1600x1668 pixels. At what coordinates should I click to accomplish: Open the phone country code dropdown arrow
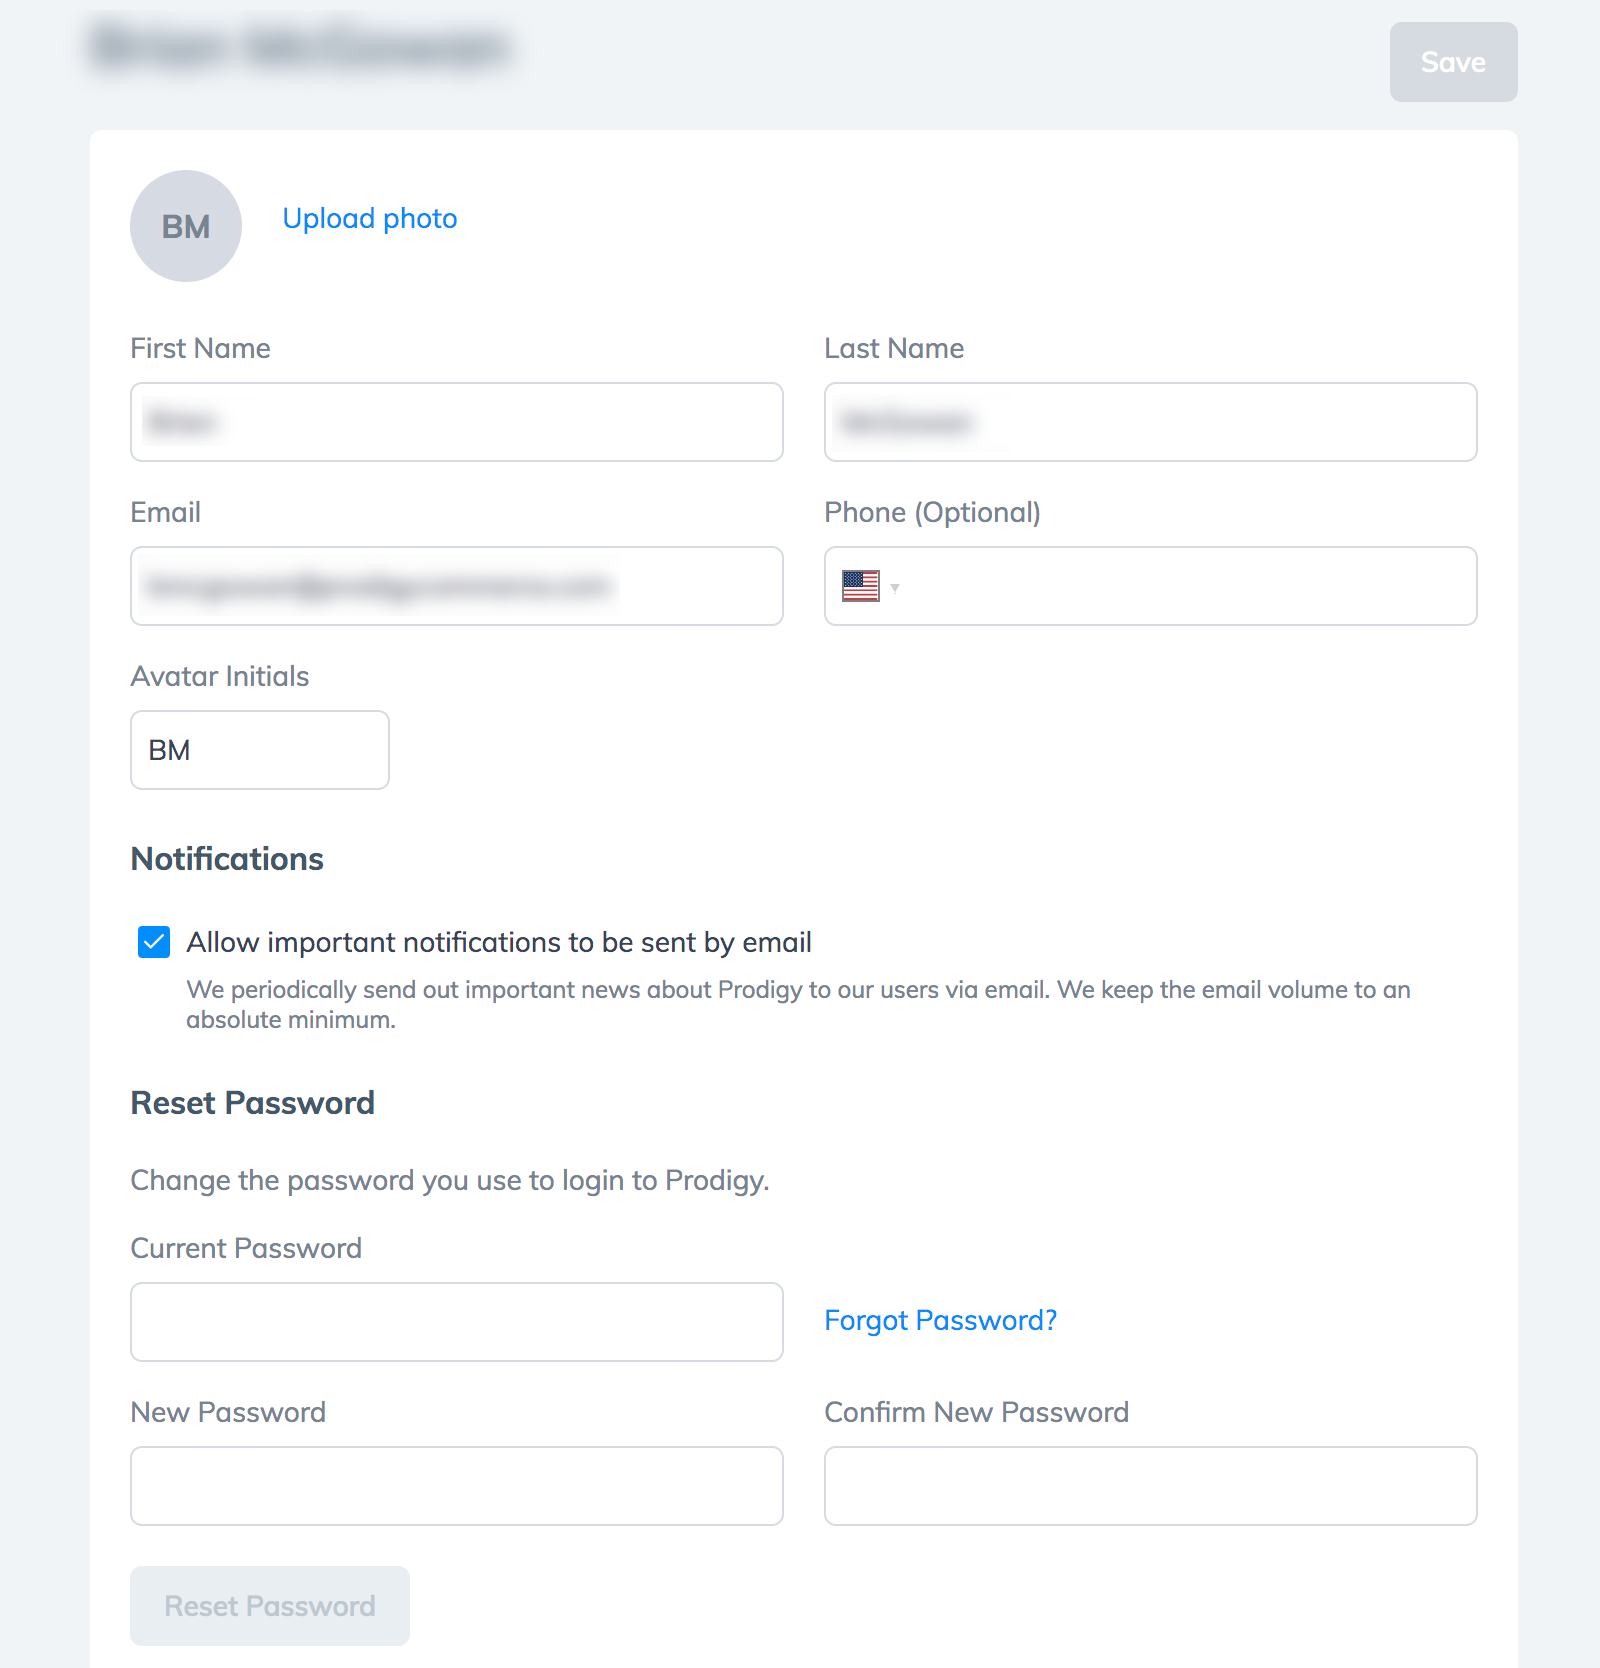[895, 588]
